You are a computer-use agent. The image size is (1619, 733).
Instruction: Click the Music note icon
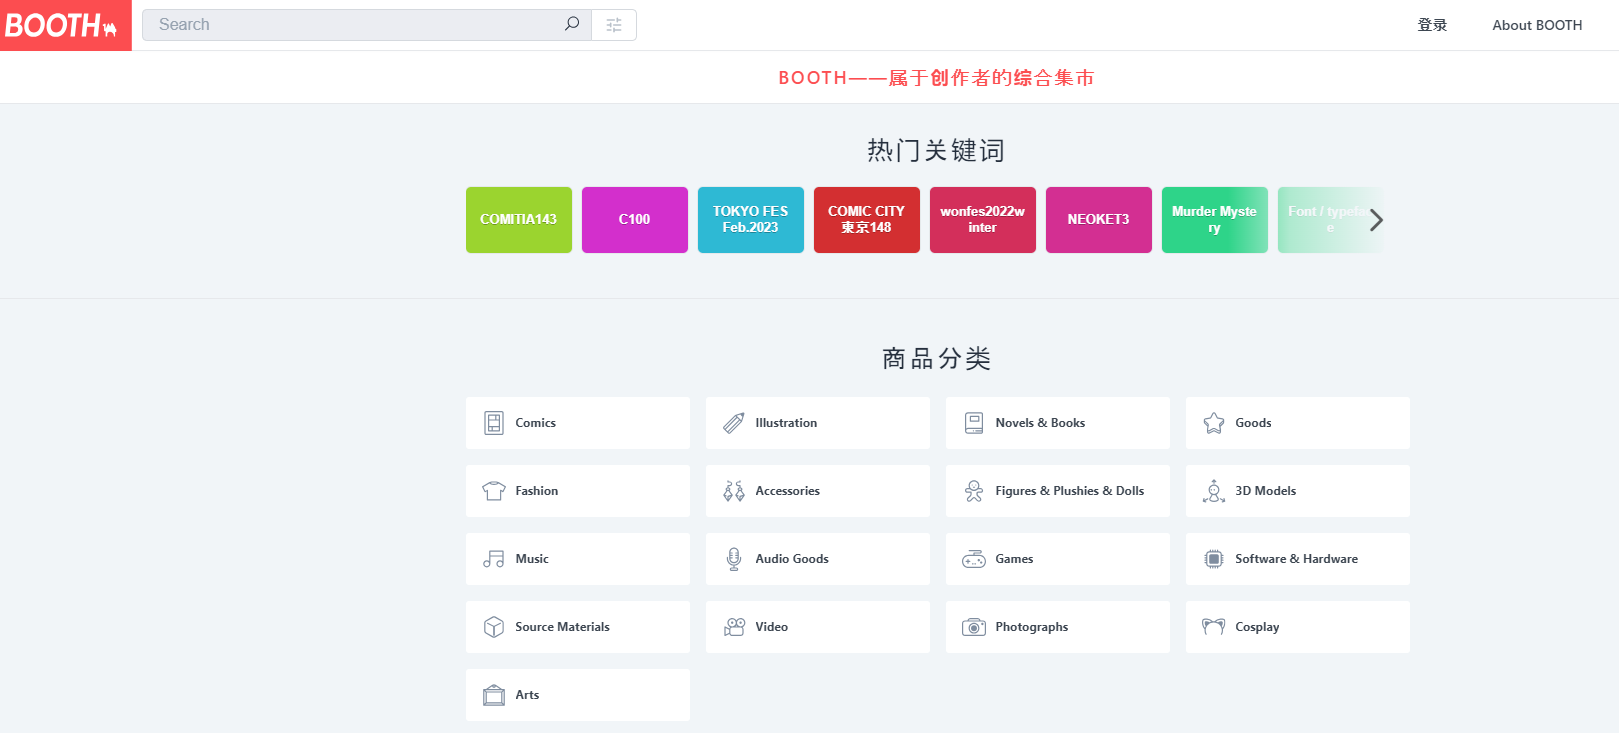coord(494,559)
